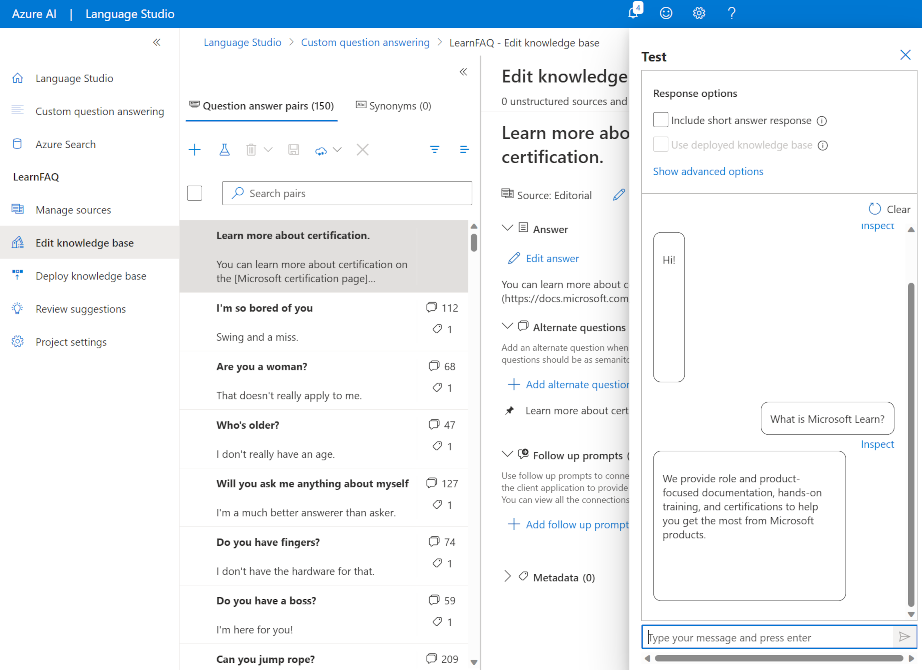
Task: Click the Test chat vertical scrollbar
Action: point(911,444)
